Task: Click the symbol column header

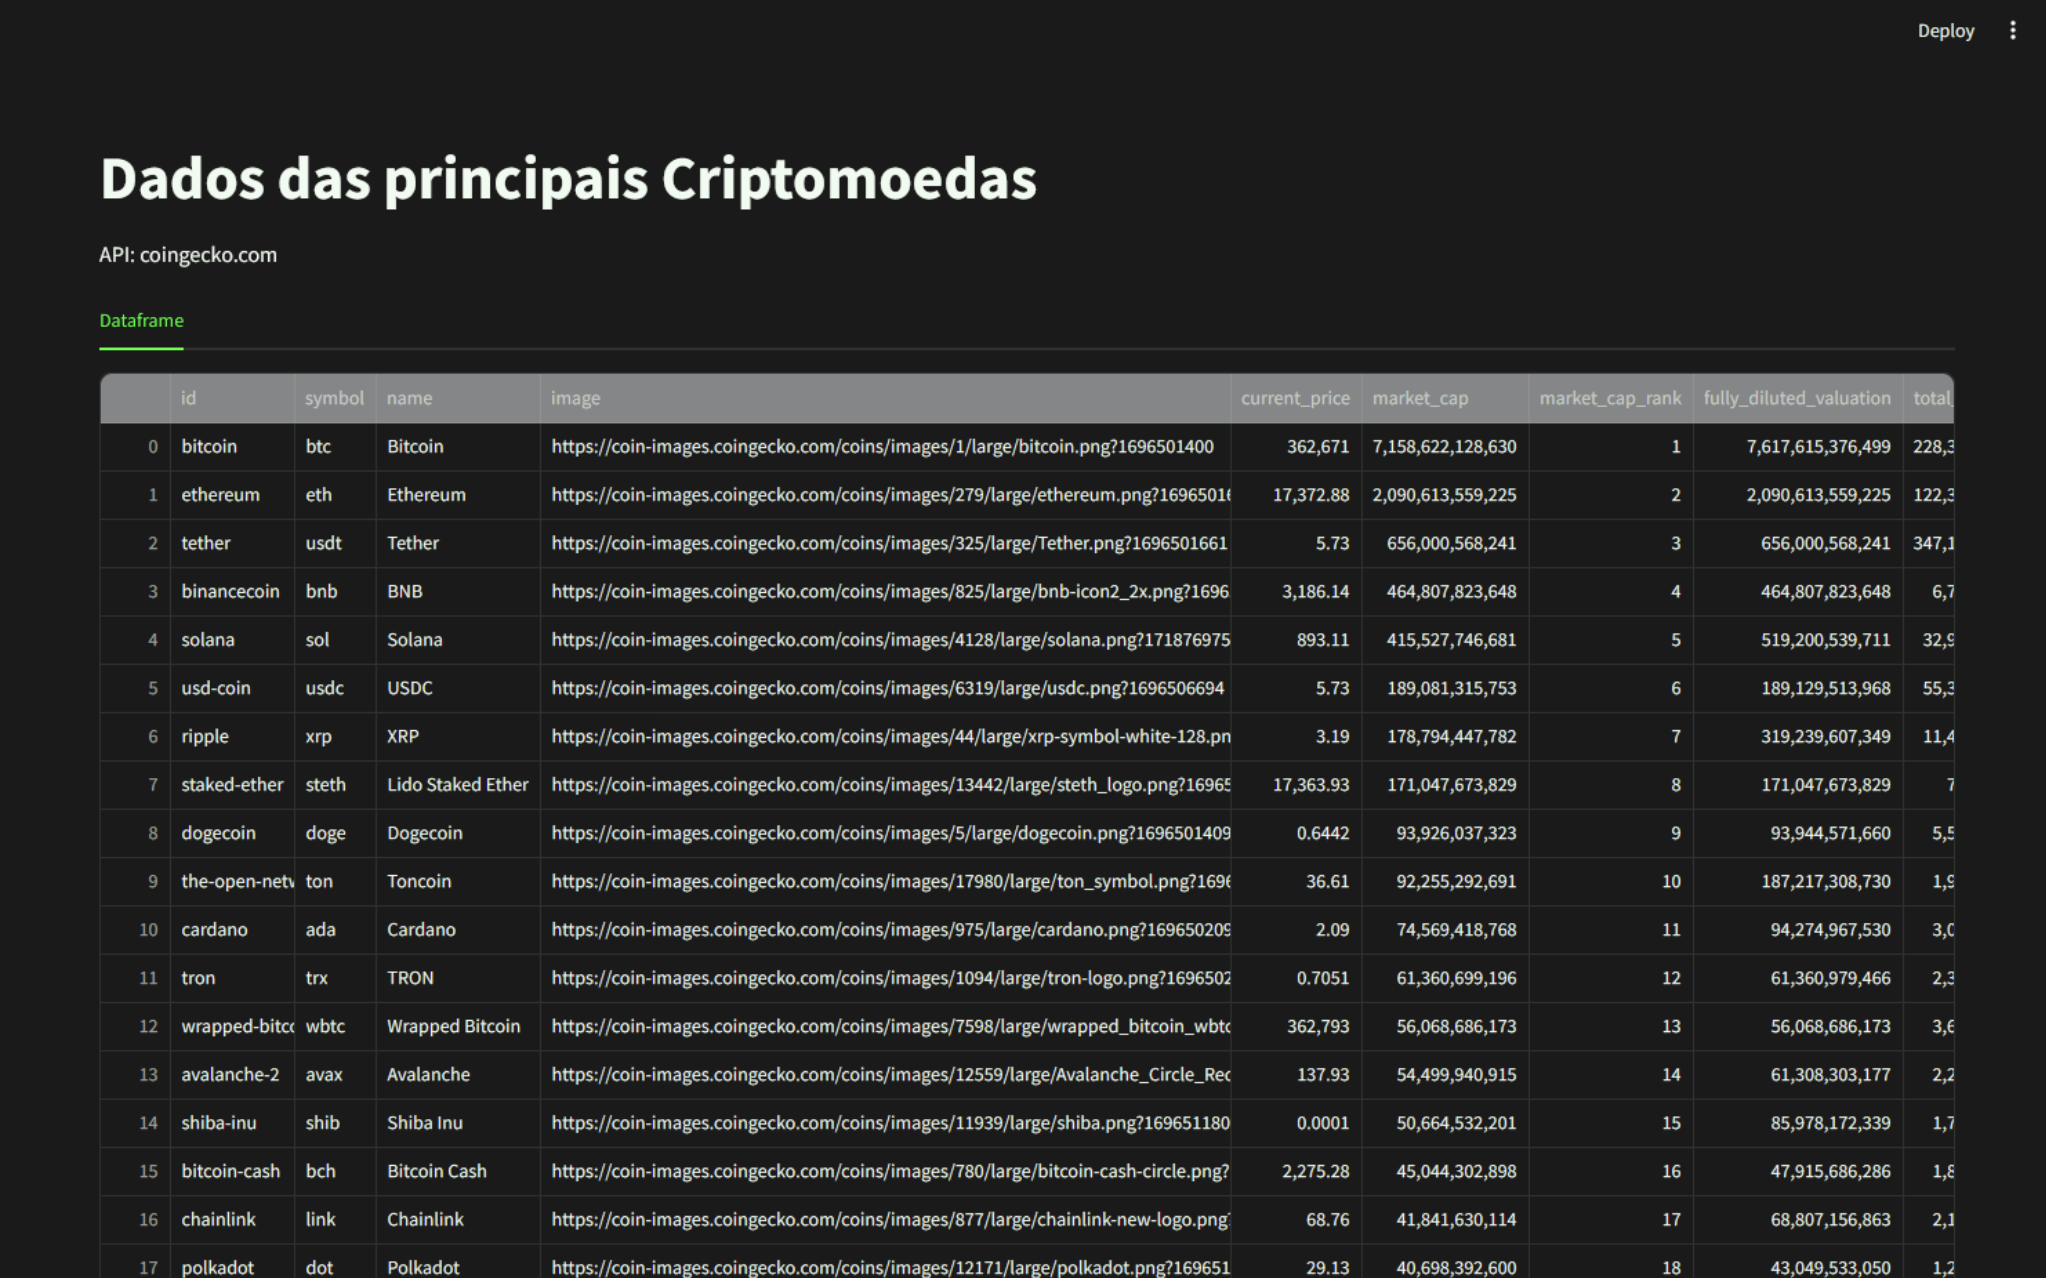Action: (x=334, y=398)
